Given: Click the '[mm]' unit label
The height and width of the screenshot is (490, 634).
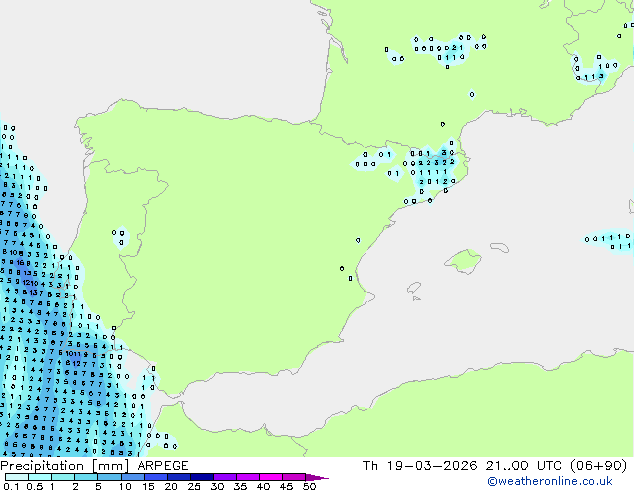Looking at the screenshot, I should click(x=111, y=466).
